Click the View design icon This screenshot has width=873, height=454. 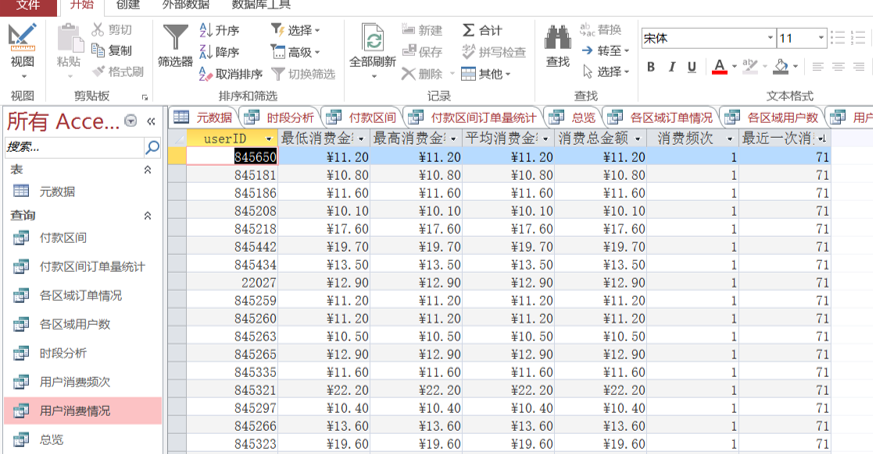(22, 40)
